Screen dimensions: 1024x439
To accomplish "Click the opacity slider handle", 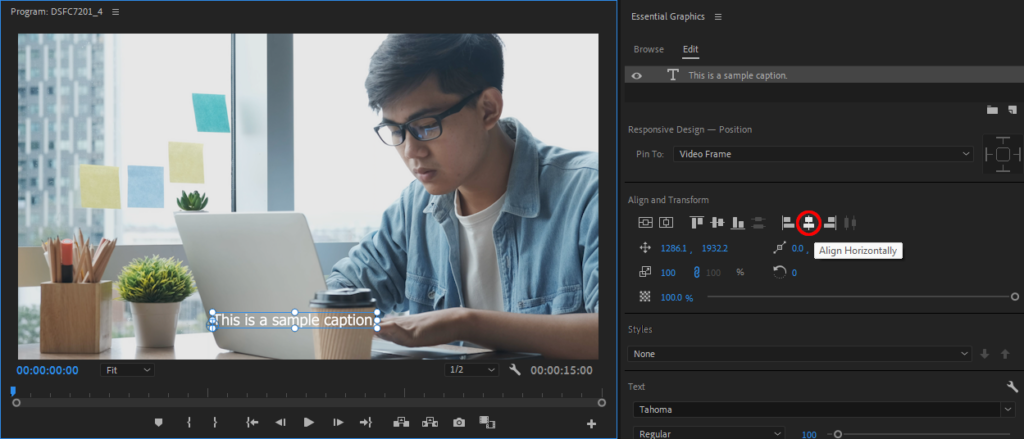I will click(x=1014, y=297).
